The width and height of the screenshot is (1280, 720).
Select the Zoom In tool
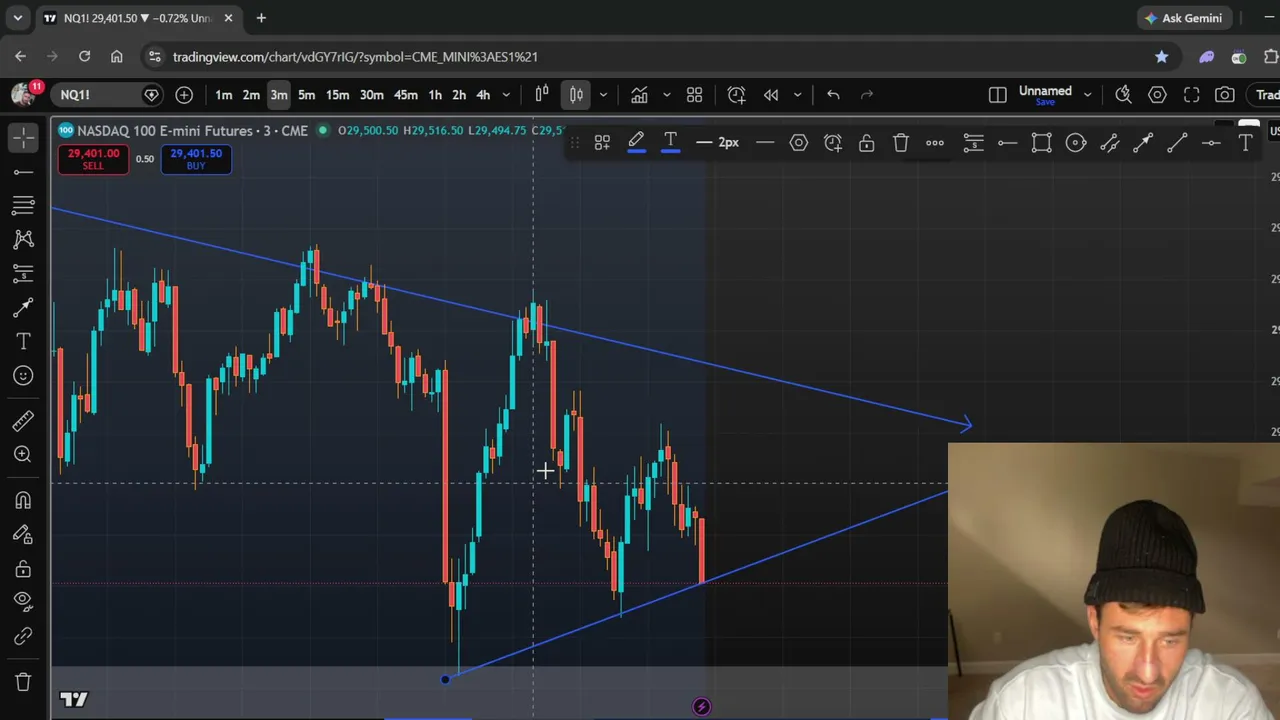(x=23, y=455)
